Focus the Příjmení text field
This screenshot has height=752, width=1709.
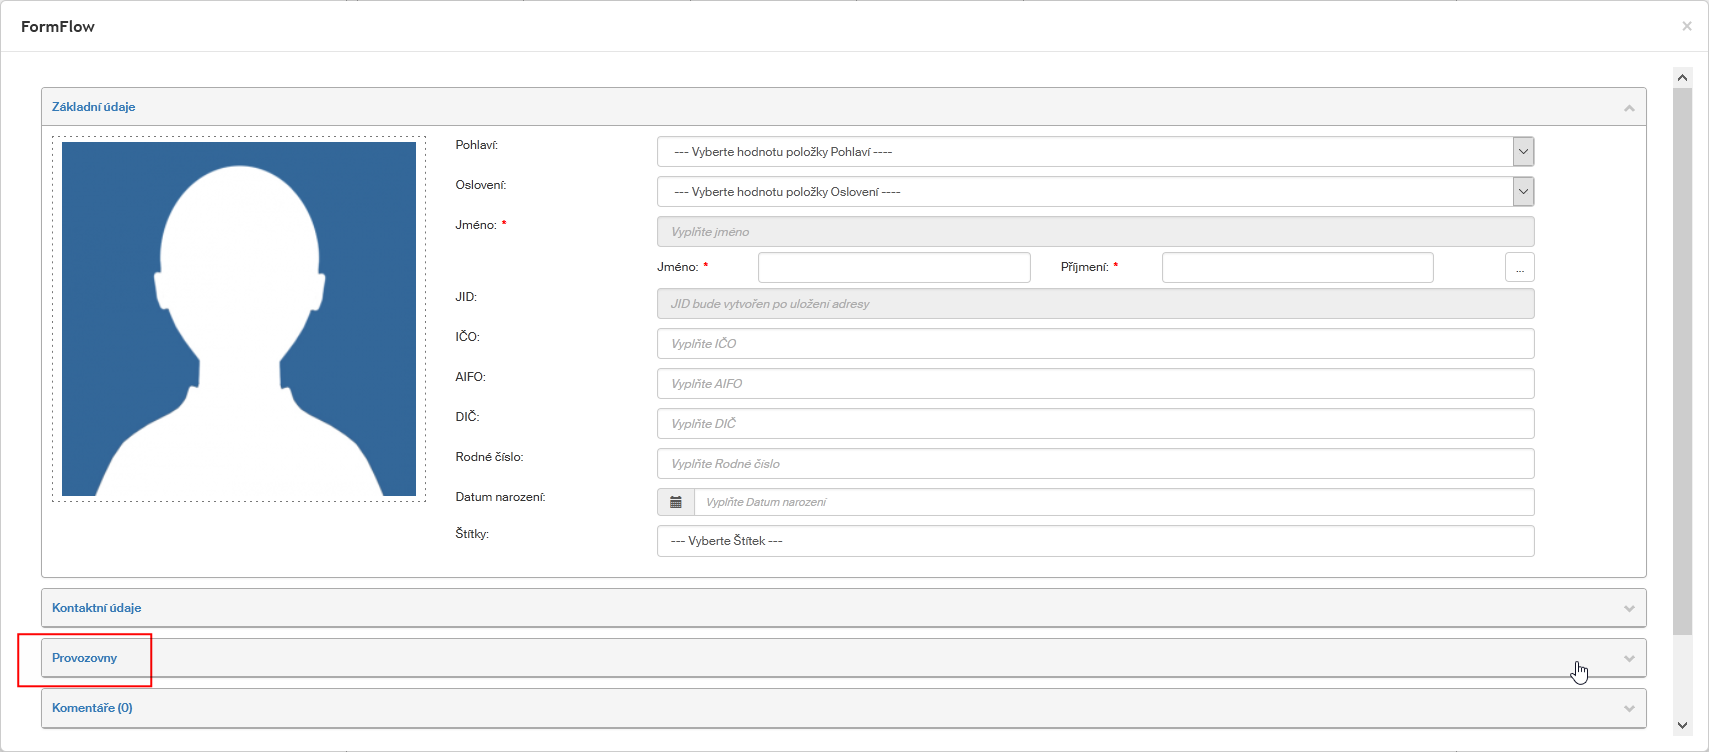click(1297, 267)
